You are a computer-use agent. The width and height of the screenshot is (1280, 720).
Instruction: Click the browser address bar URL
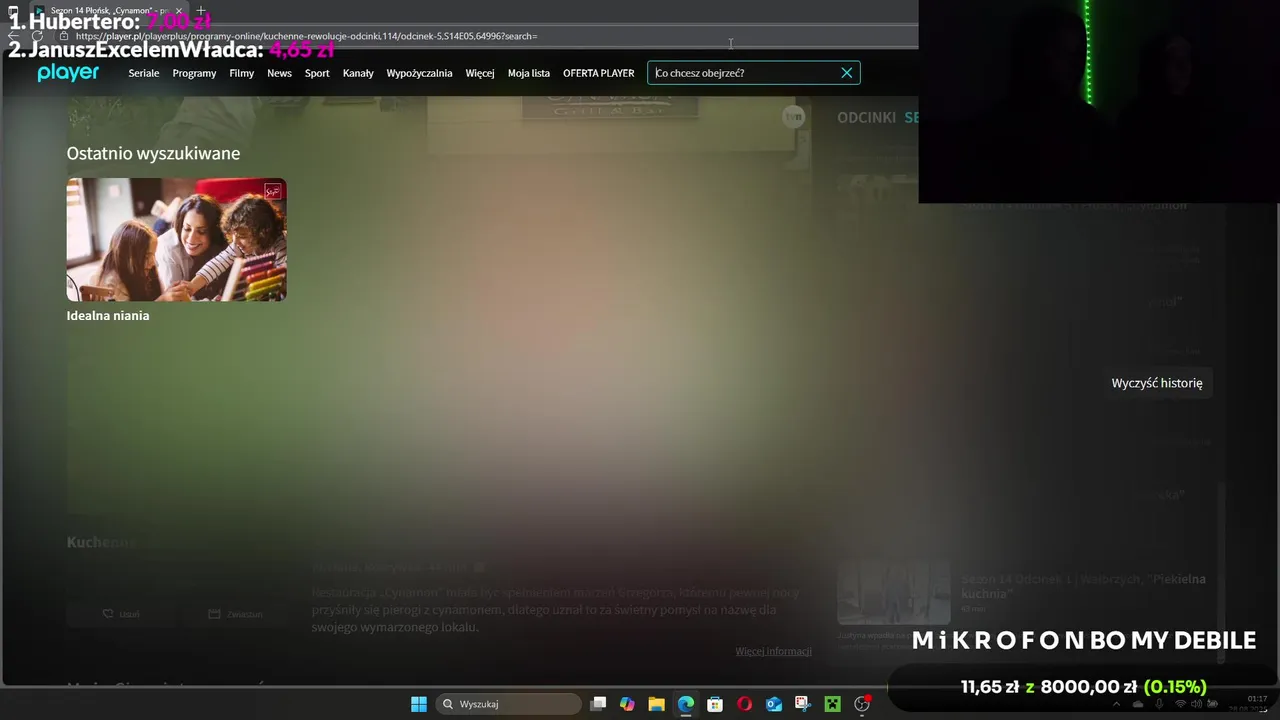[307, 36]
